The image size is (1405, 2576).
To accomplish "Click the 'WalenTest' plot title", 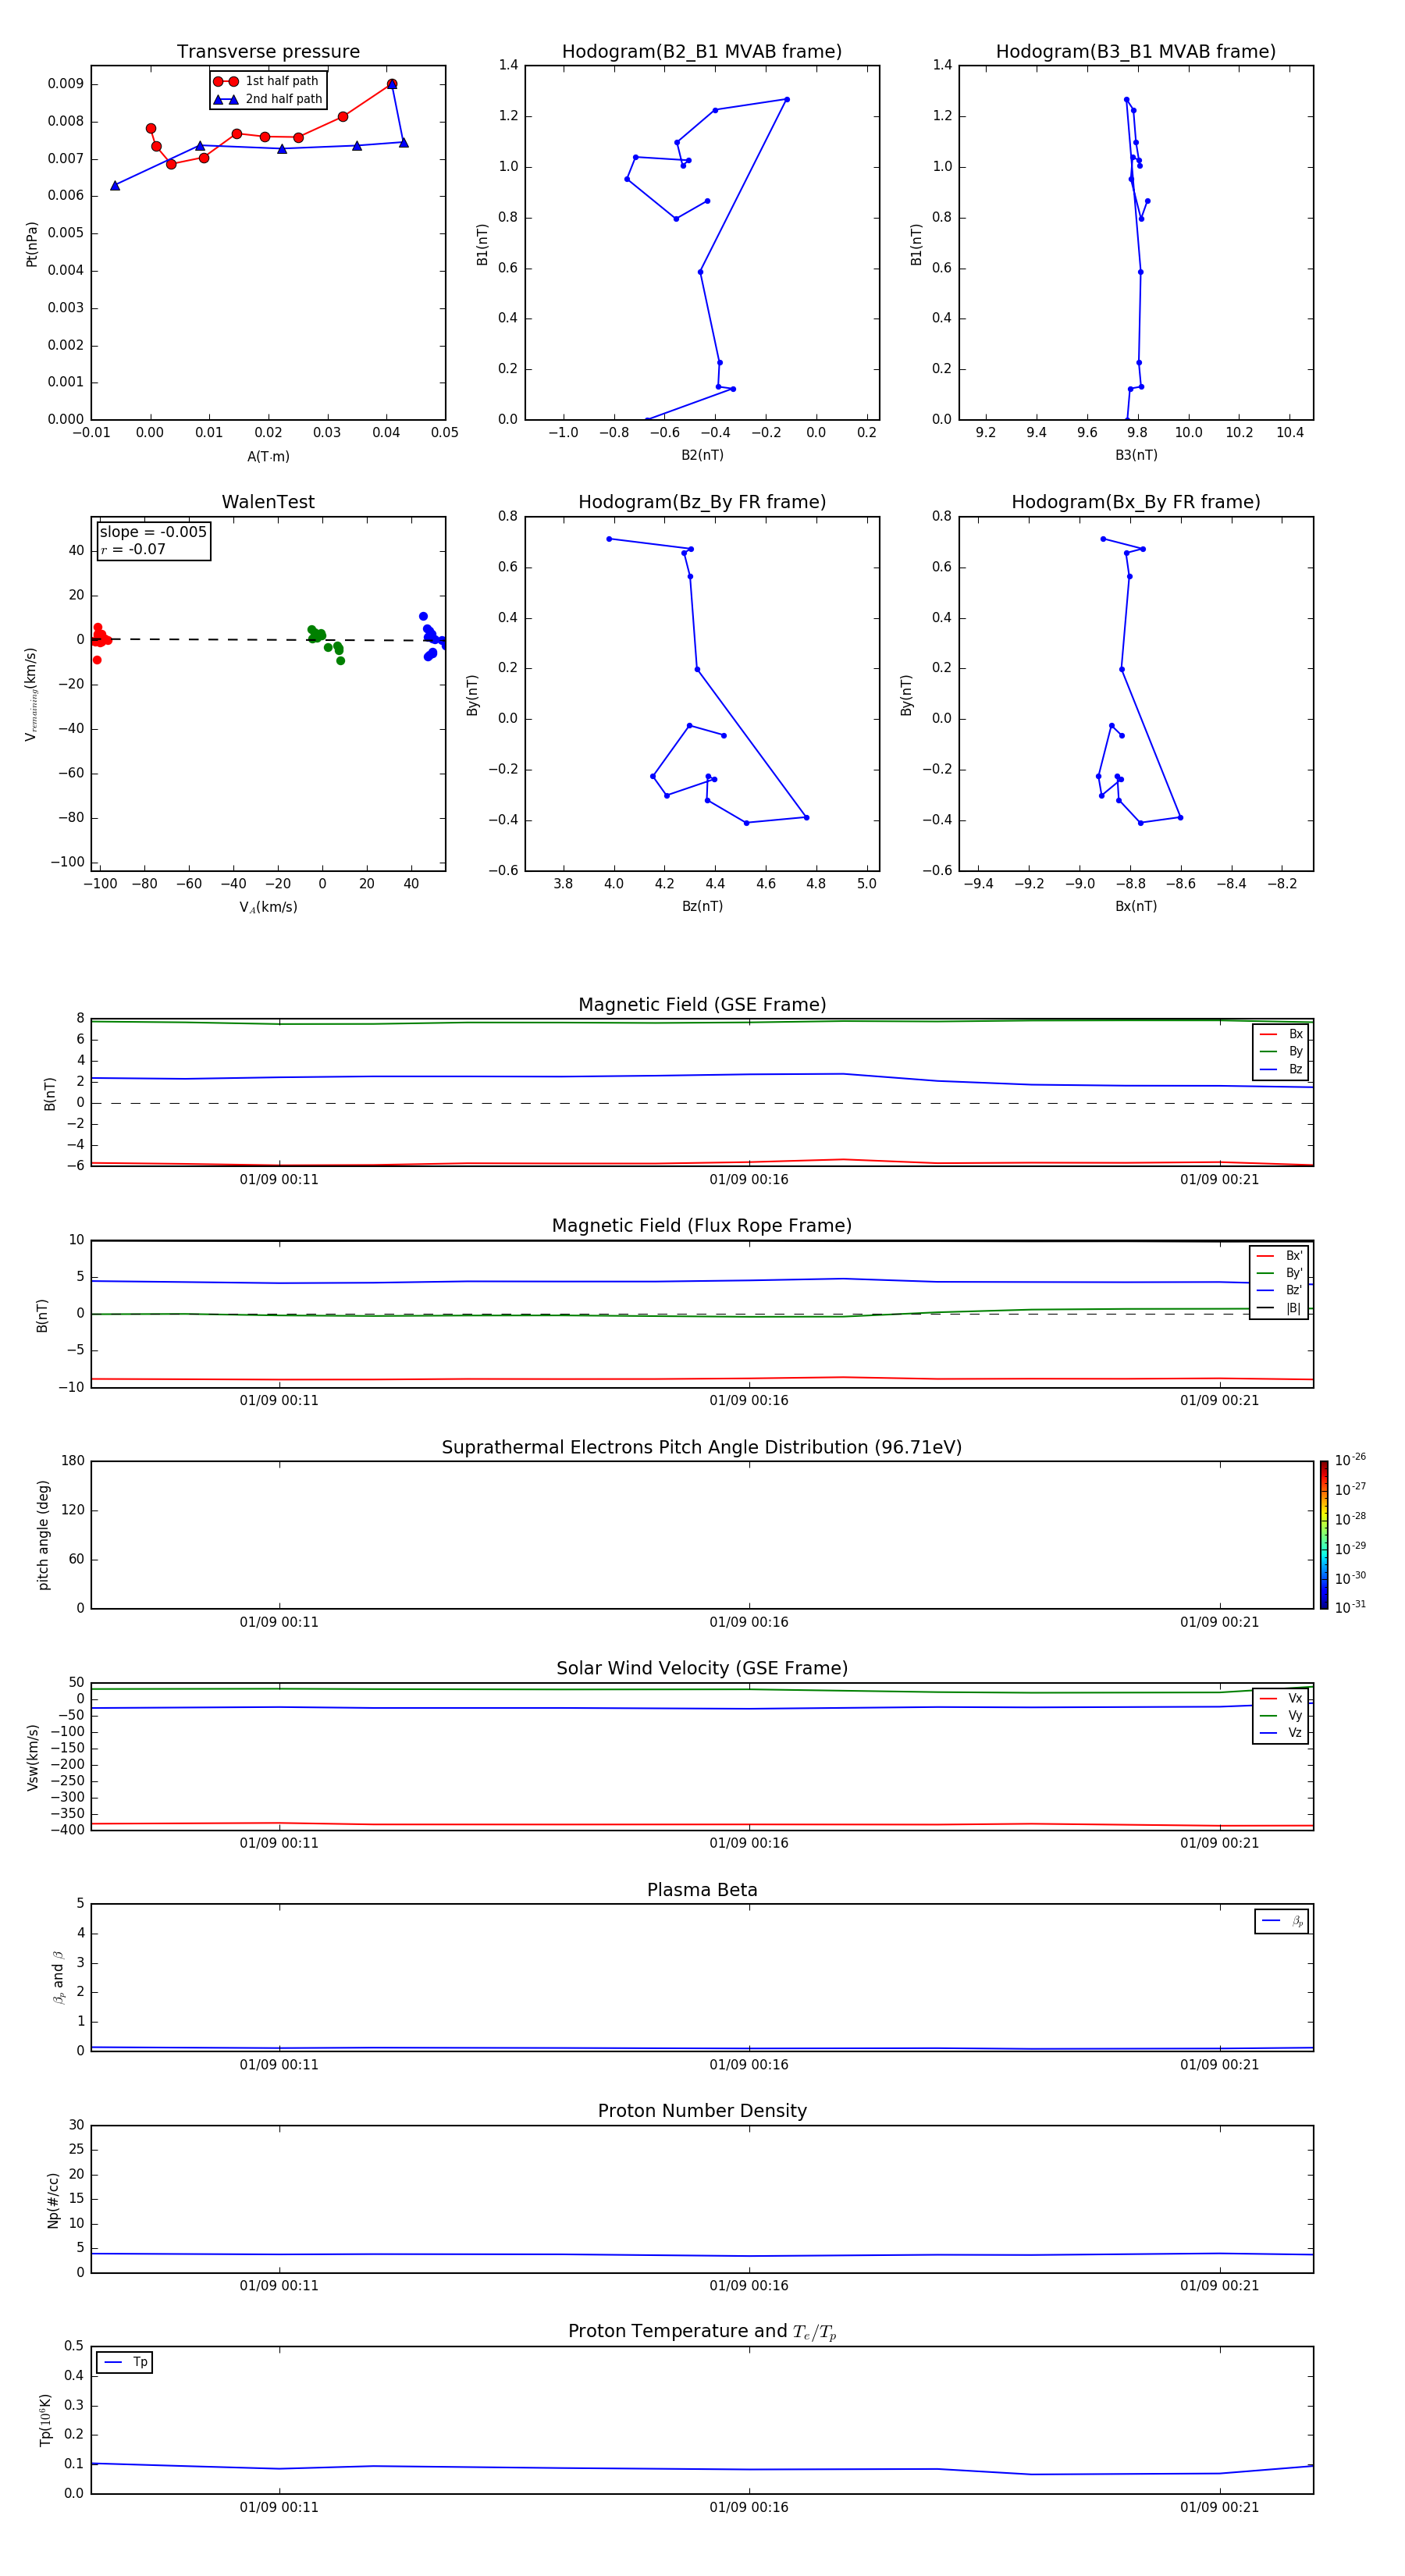I will coord(268,502).
